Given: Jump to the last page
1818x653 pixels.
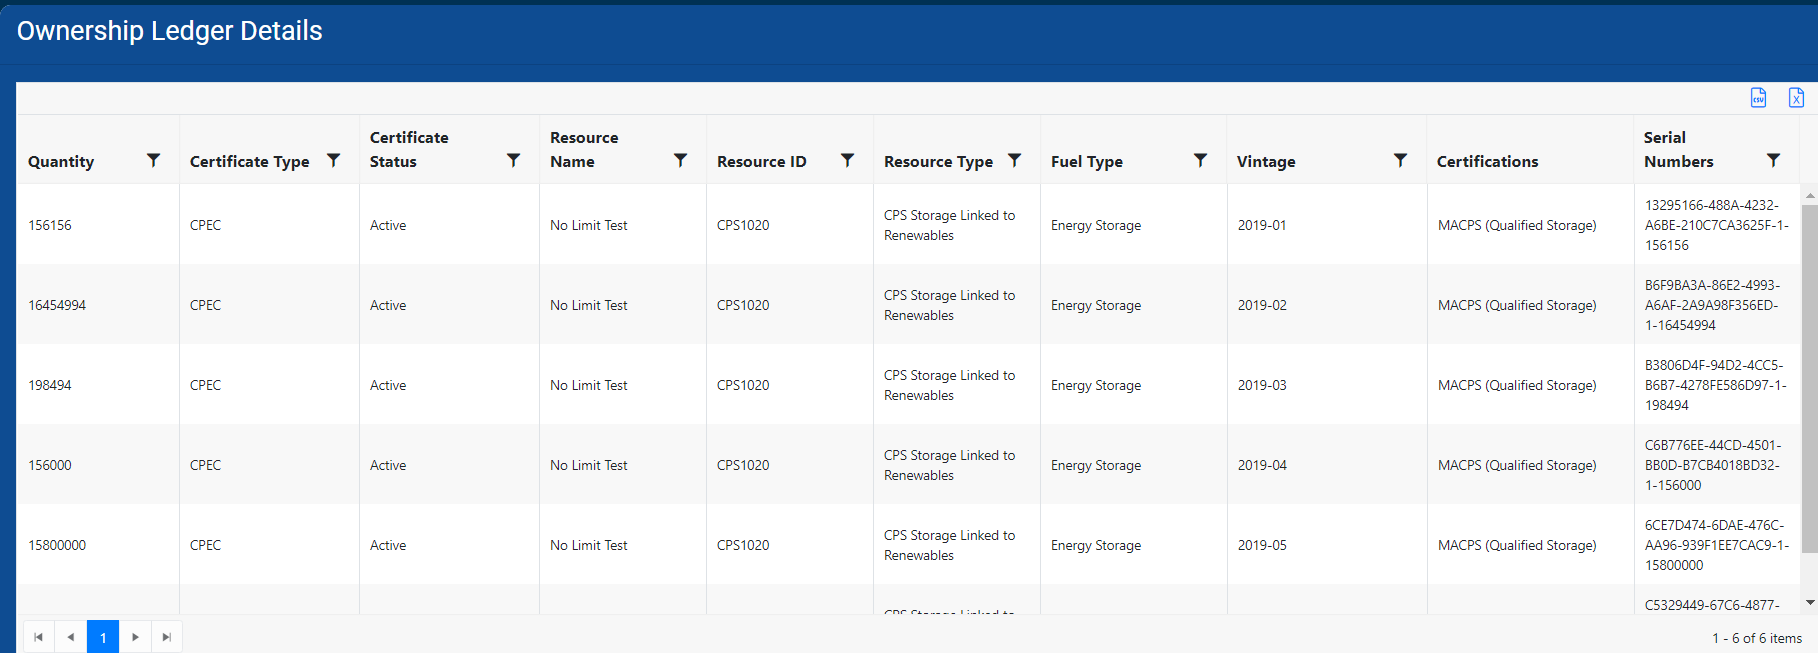Looking at the screenshot, I should (x=167, y=637).
